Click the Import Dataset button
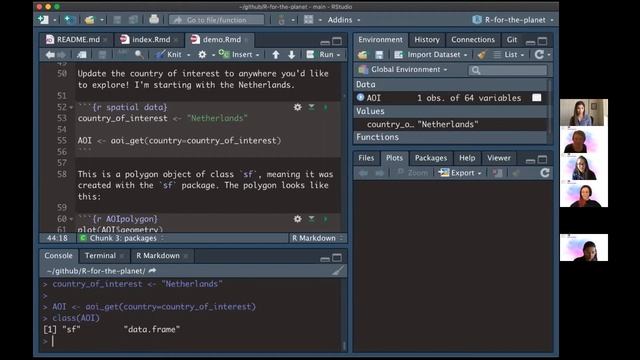The height and width of the screenshot is (360, 640). tap(431, 54)
